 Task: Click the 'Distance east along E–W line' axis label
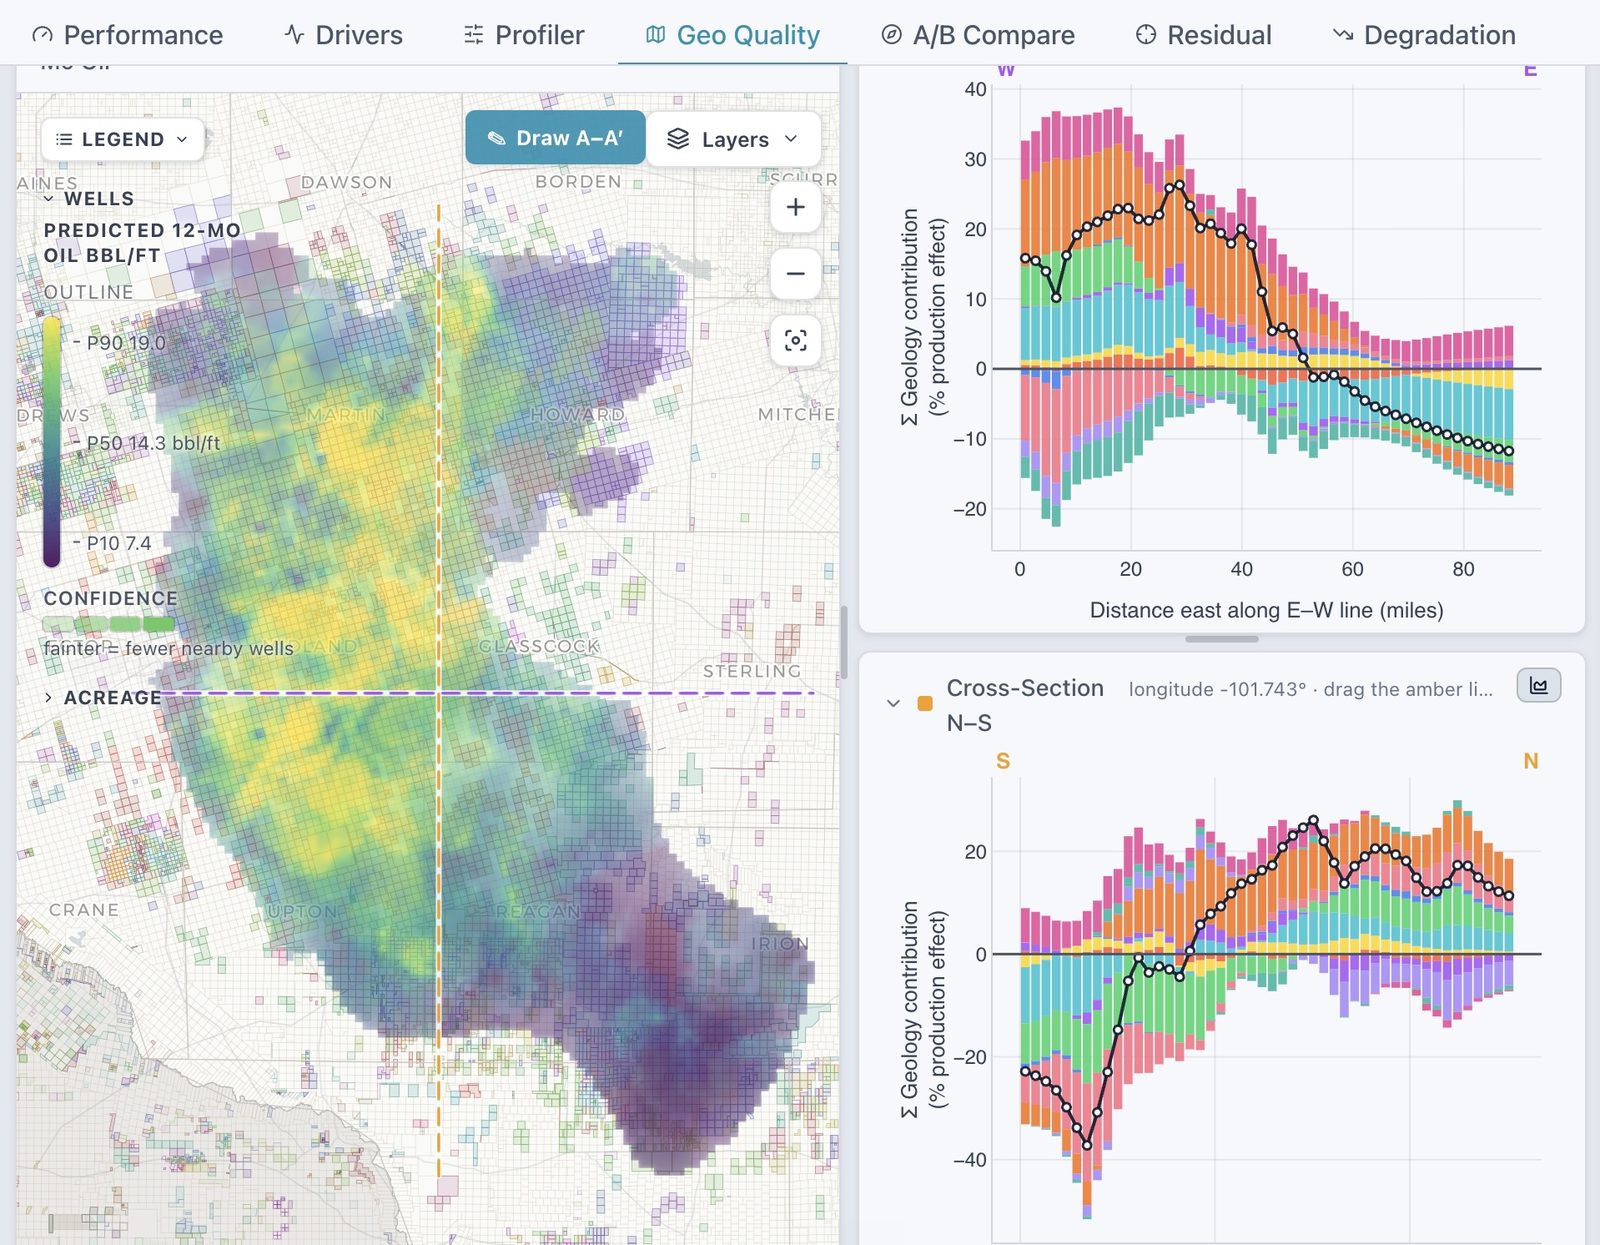(x=1266, y=610)
